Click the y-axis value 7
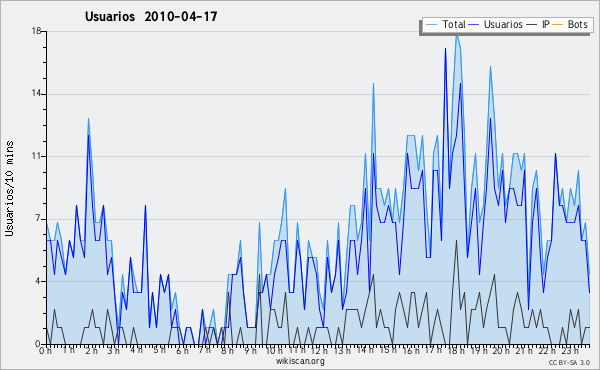 click(x=38, y=219)
